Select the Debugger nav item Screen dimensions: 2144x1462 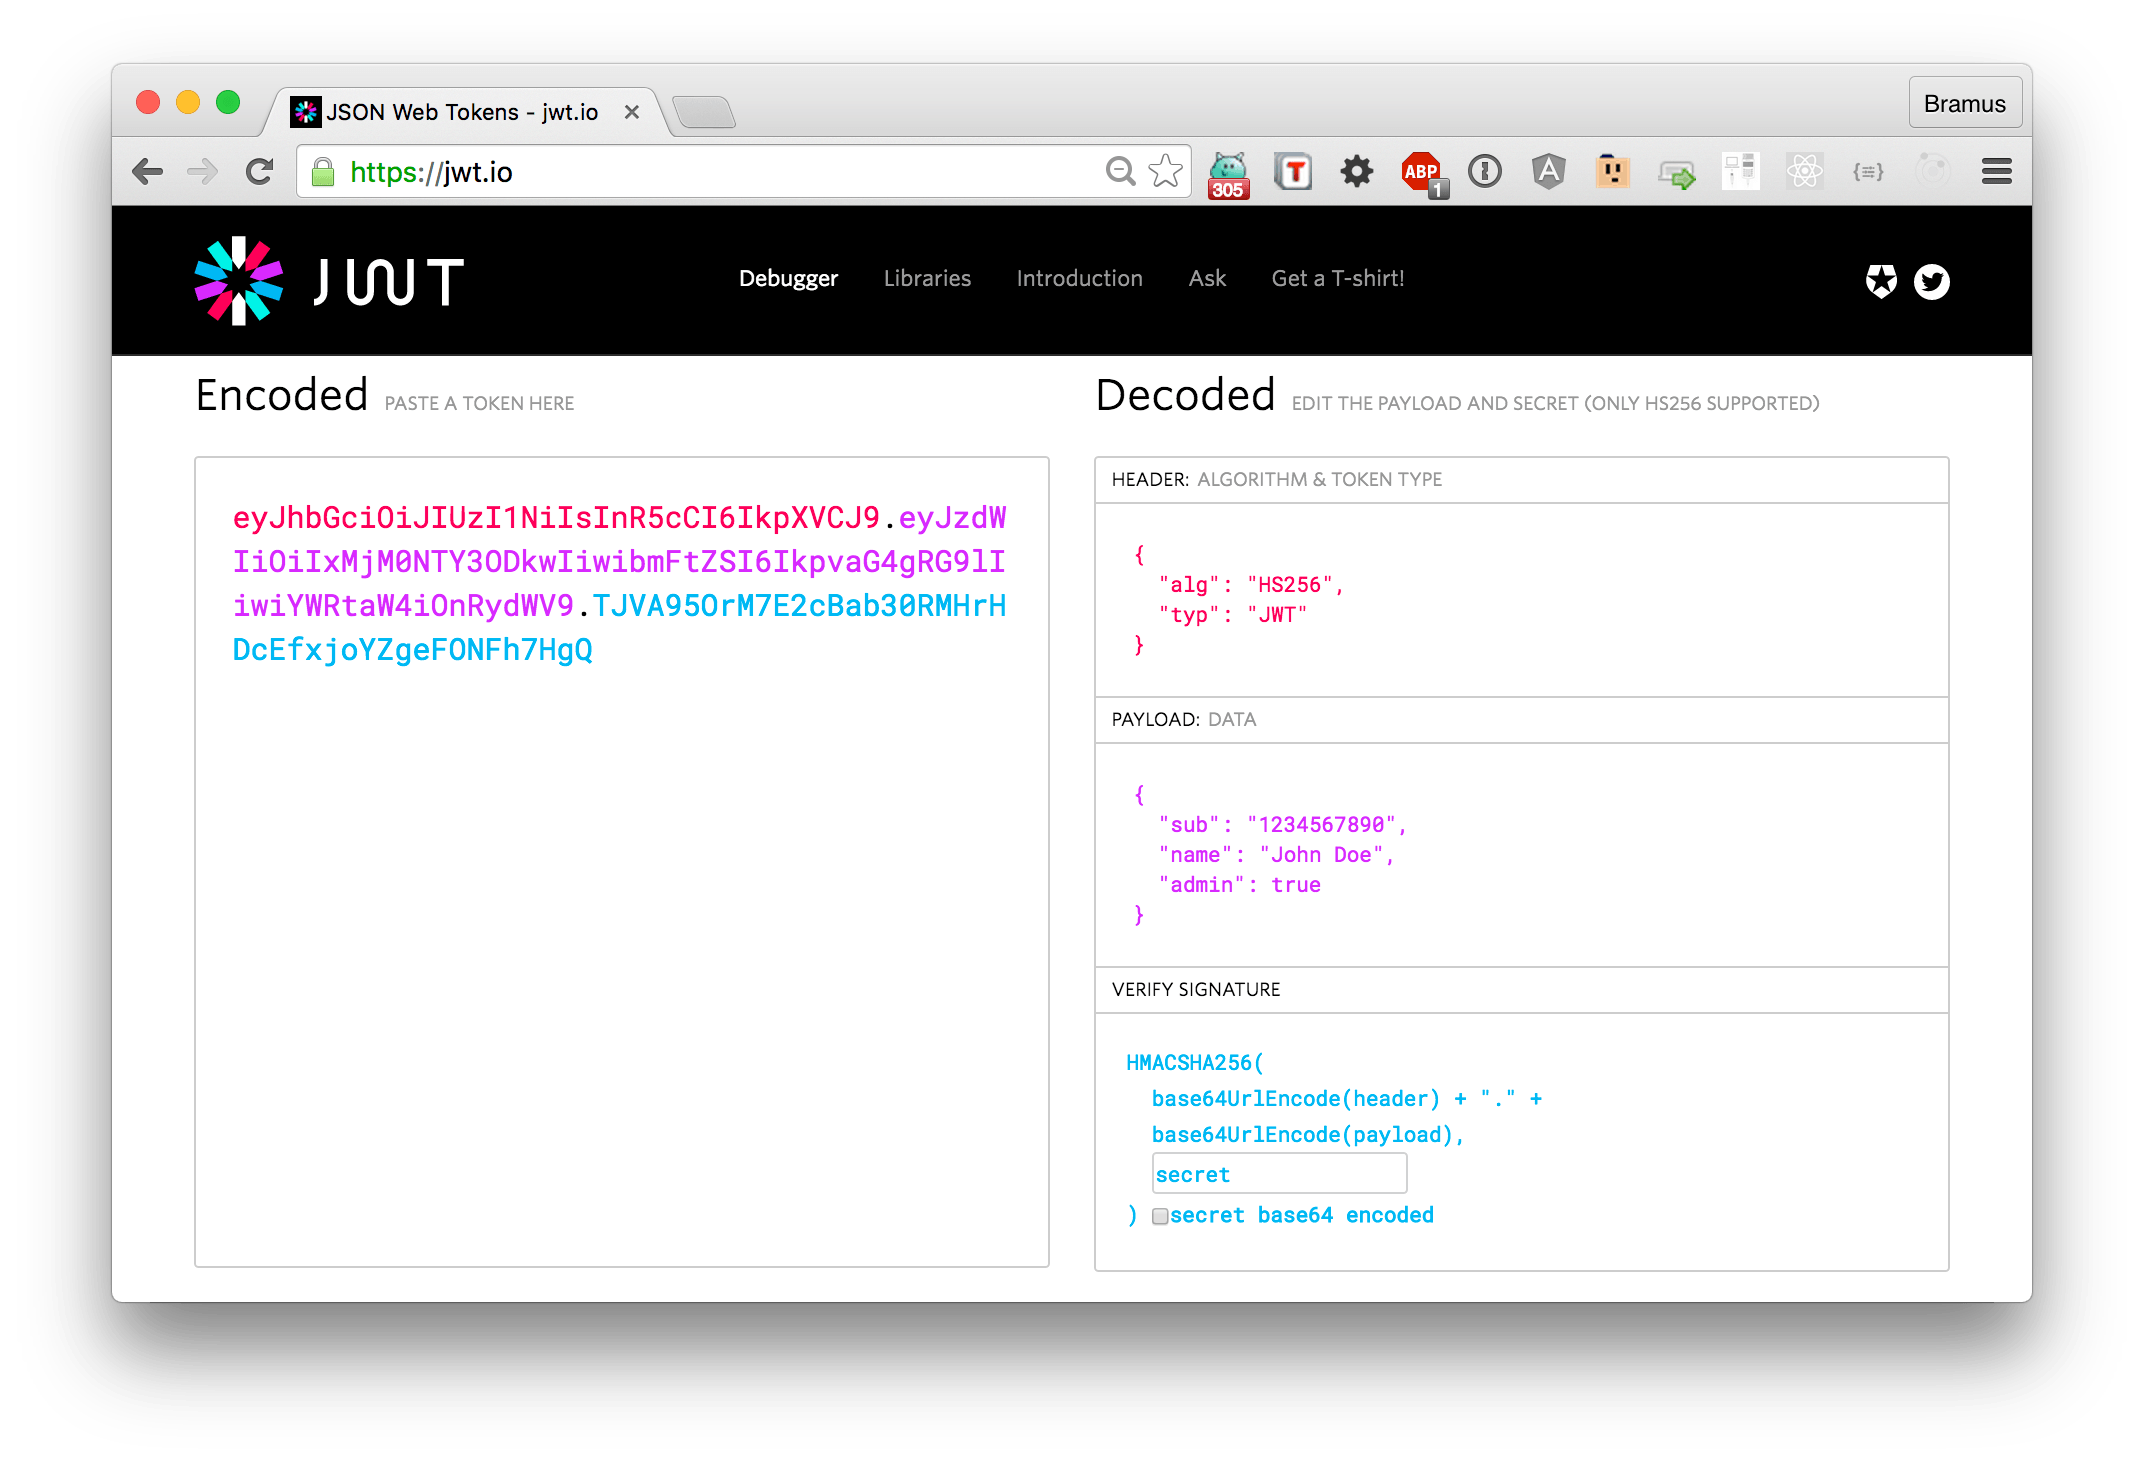click(788, 279)
